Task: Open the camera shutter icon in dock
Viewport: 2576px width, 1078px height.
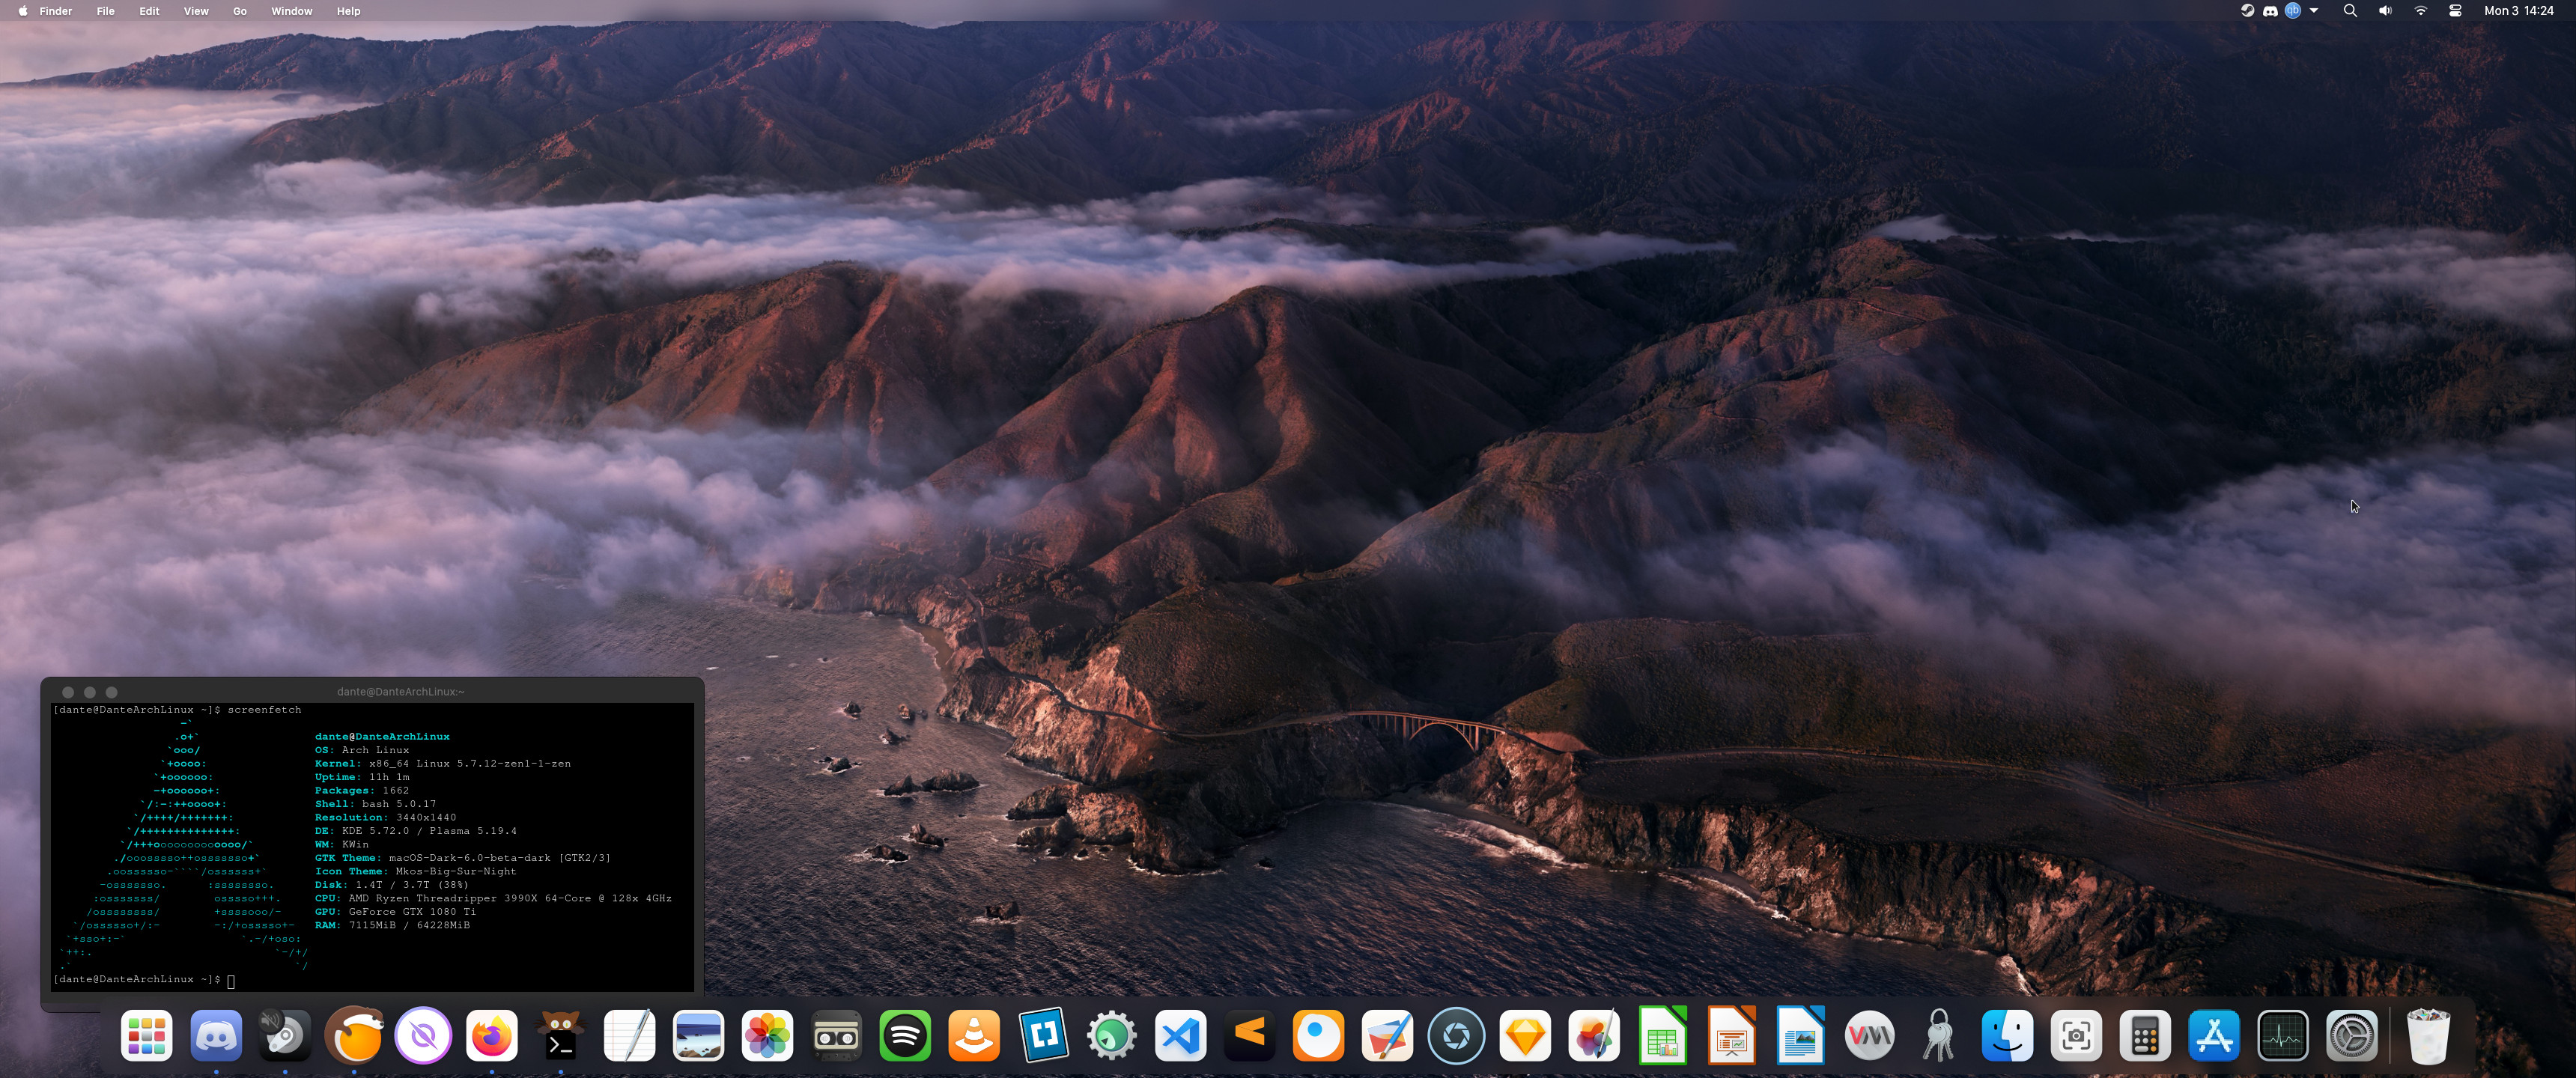Action: 1456,1036
